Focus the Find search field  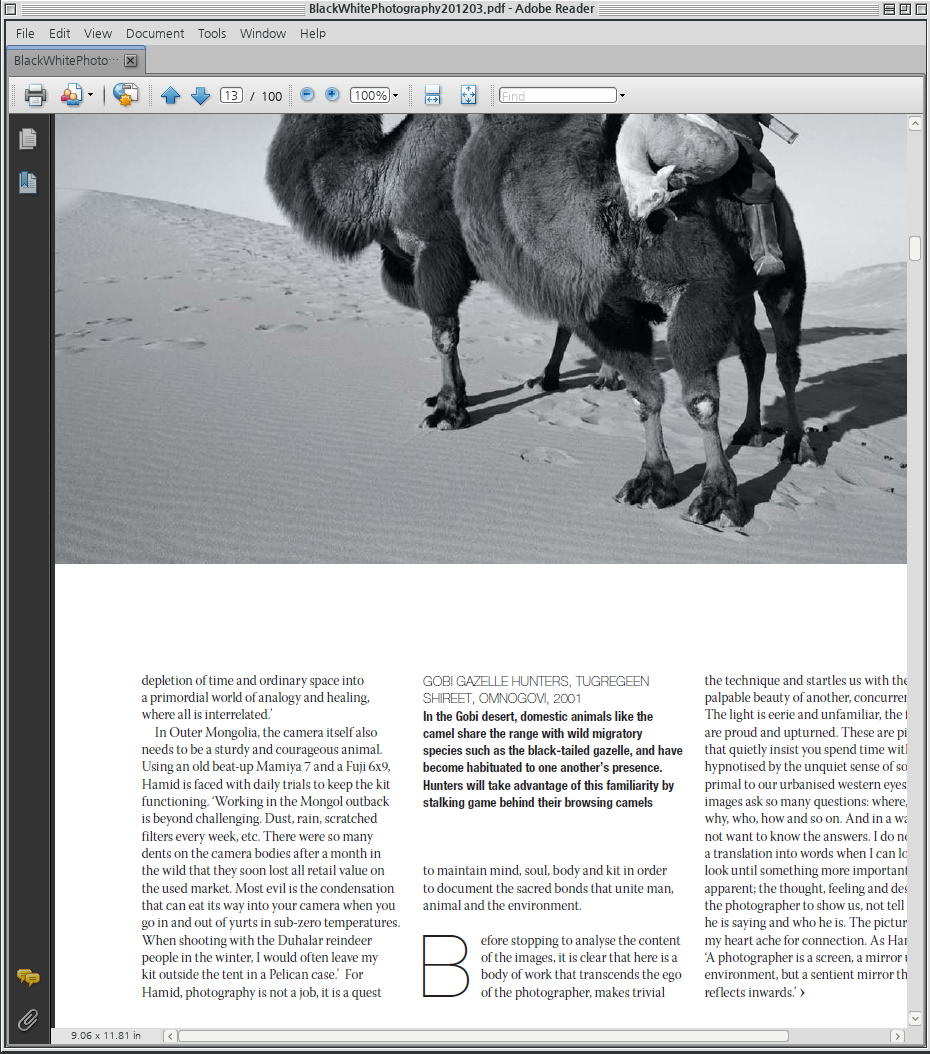(x=558, y=95)
